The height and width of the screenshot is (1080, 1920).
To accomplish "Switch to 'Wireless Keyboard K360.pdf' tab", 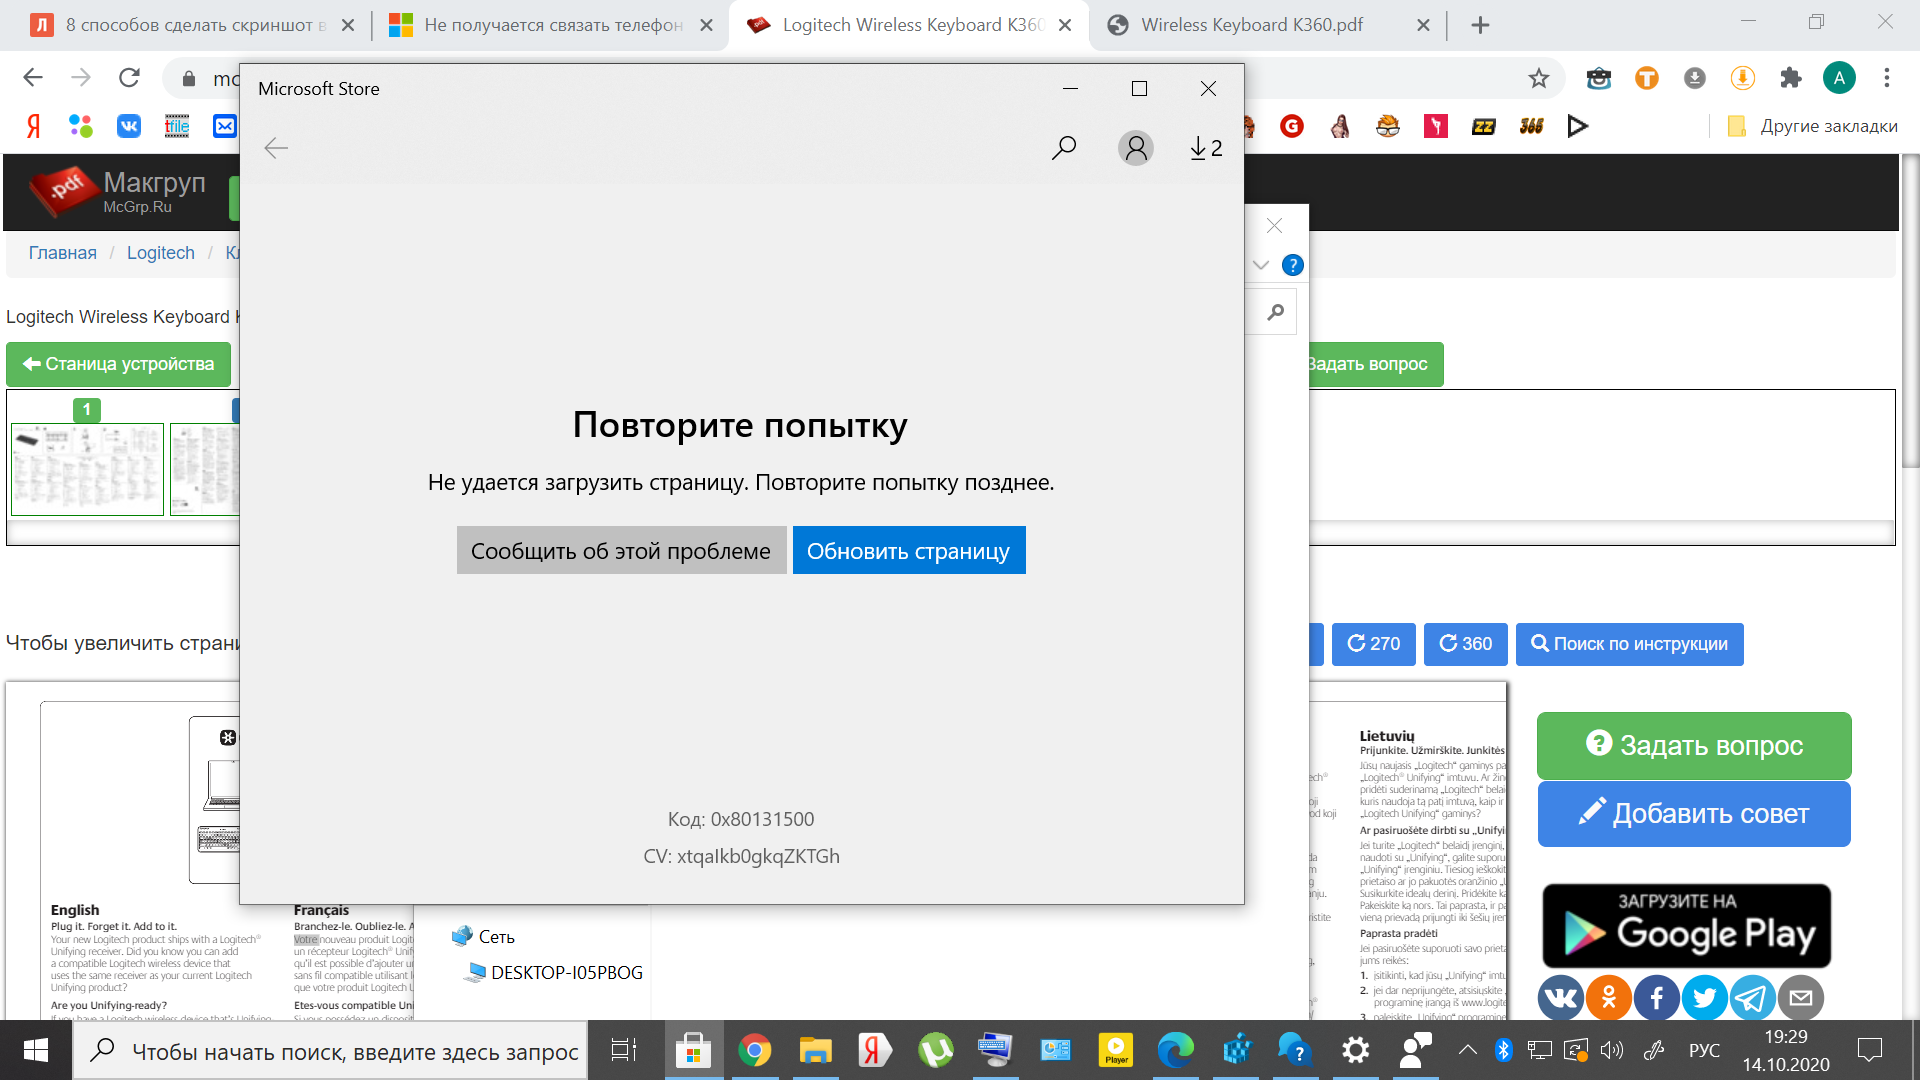I will (x=1268, y=25).
